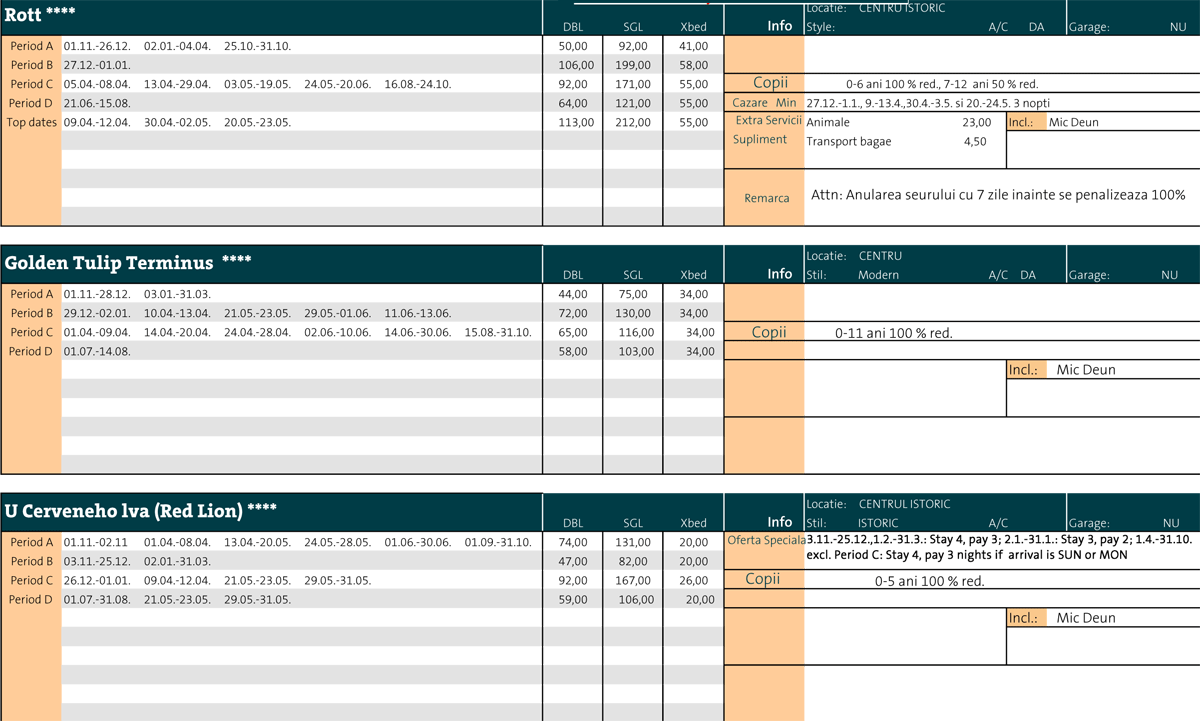Click the Remarca label in Rott section

click(x=766, y=198)
